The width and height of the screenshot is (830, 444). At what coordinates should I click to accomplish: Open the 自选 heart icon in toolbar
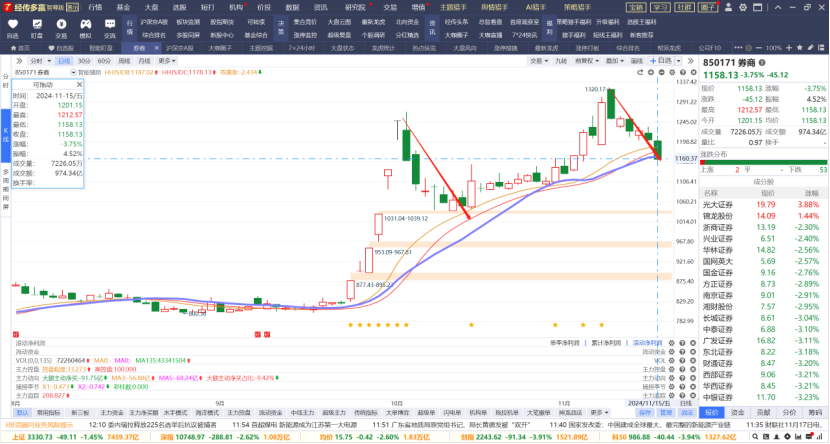(x=13, y=24)
